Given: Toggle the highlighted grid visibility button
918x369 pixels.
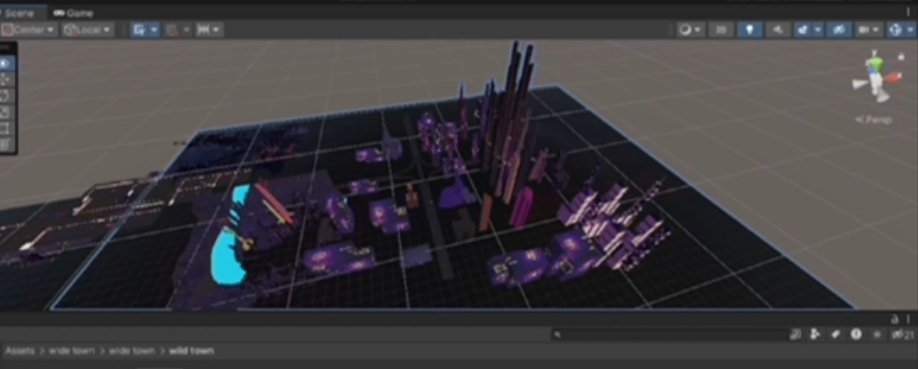Looking at the screenshot, I should (x=139, y=30).
